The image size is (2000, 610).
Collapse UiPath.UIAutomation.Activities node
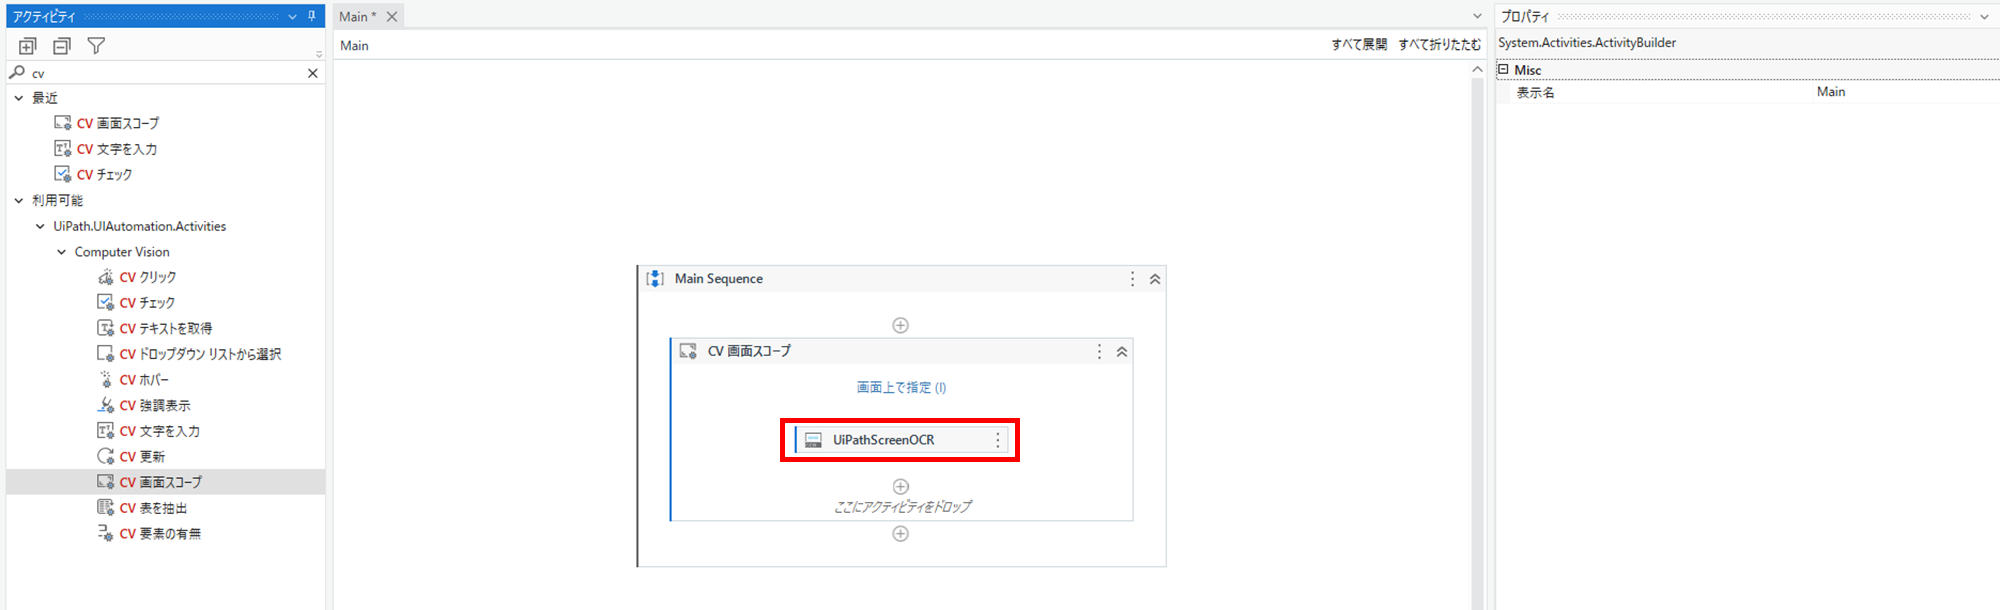pos(40,226)
